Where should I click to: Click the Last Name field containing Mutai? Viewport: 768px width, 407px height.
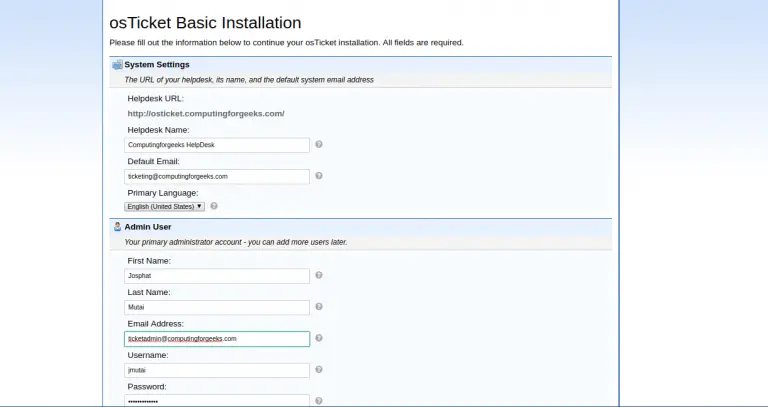[216, 307]
